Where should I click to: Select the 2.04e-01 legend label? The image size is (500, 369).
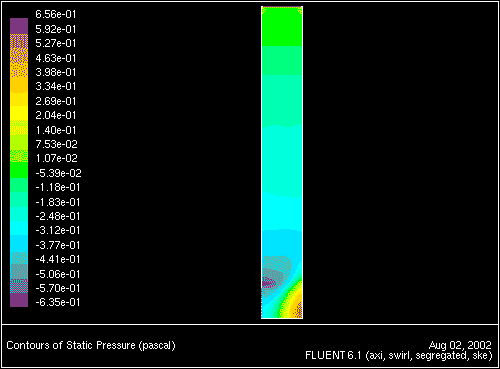56,115
